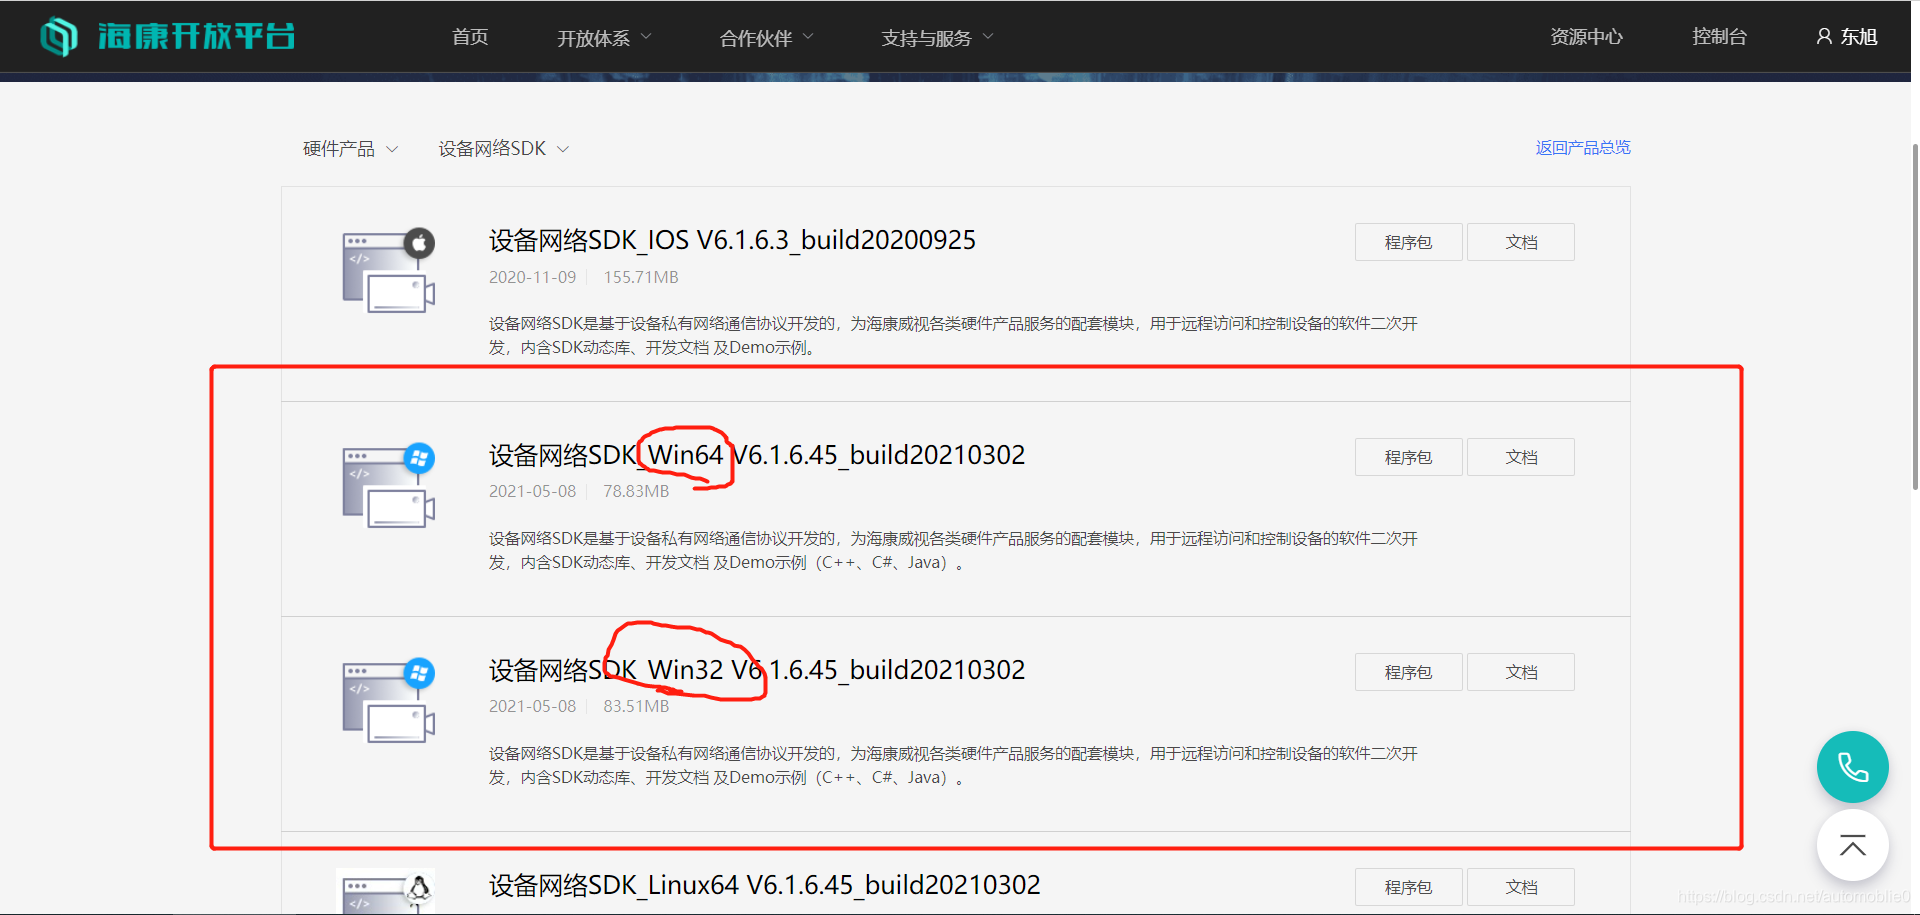Viewport: 1920px width, 915px height.
Task: Click the Win32 SDK product icon
Action: [389, 700]
